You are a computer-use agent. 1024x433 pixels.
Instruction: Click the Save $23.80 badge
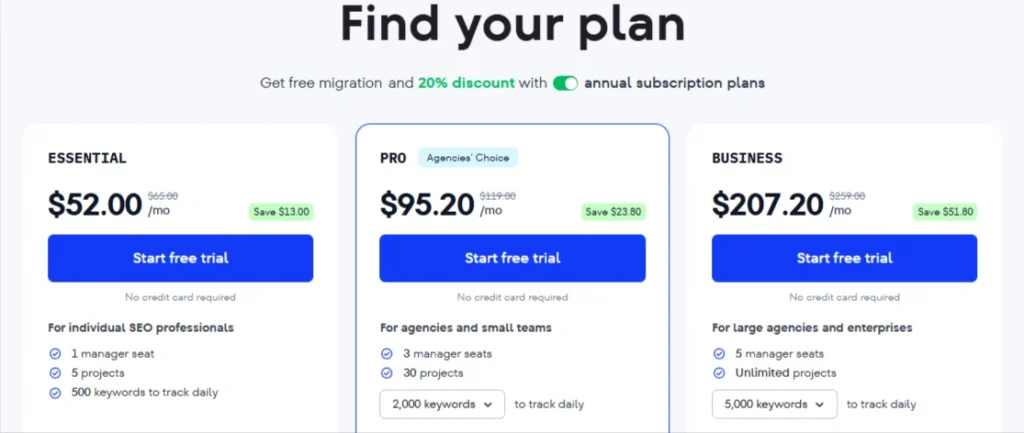pyautogui.click(x=613, y=212)
